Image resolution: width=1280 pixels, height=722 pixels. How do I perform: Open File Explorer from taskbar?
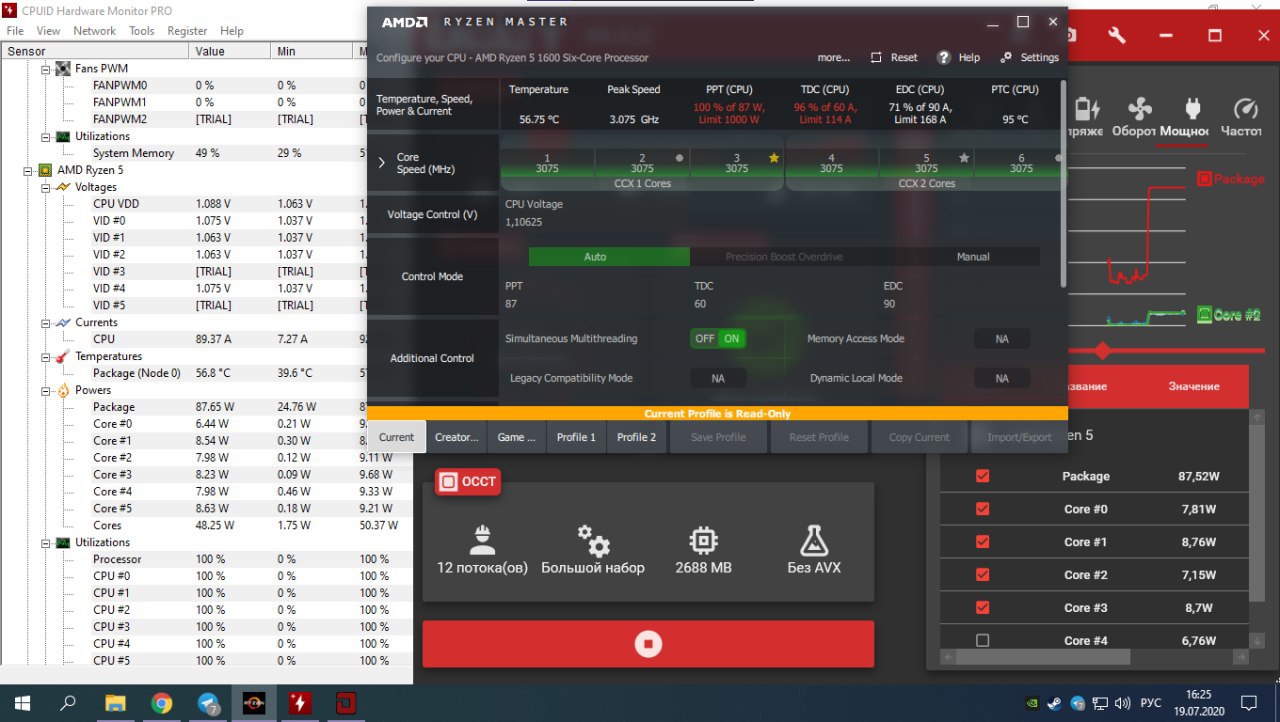pos(115,702)
